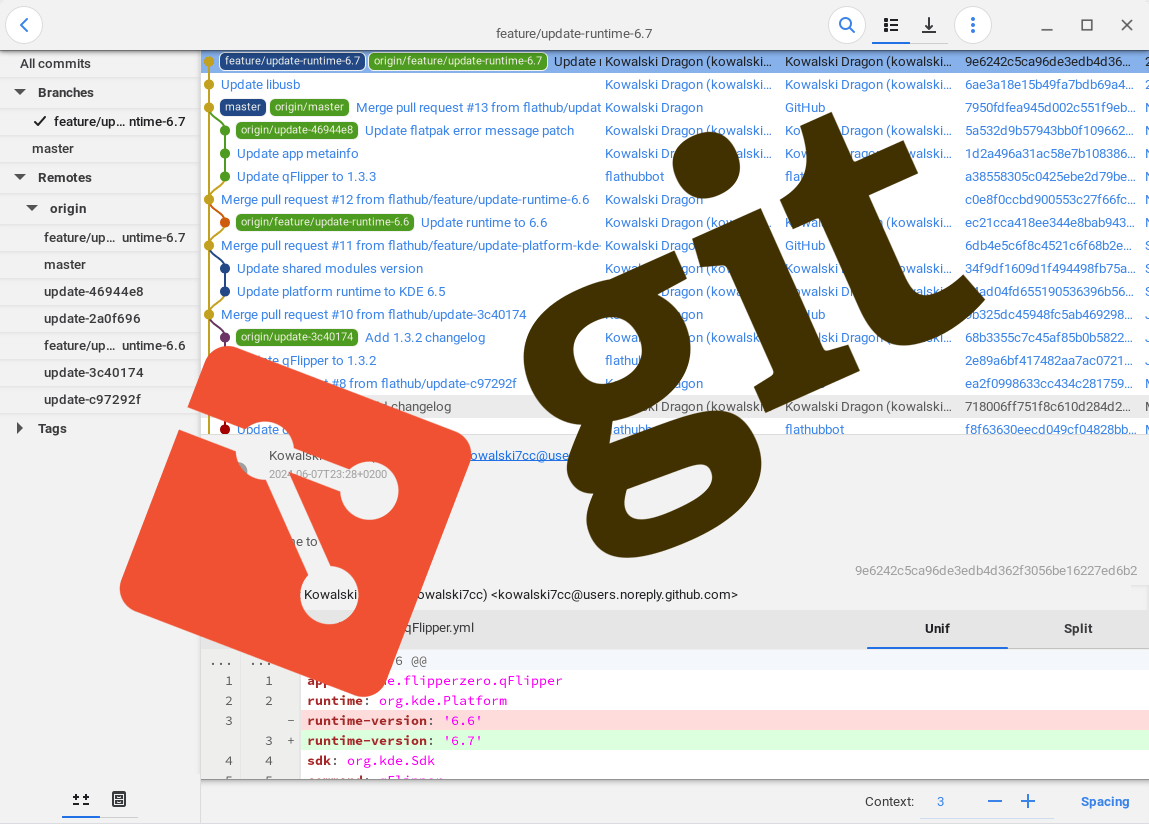This screenshot has width=1149, height=824.
Task: Minimize the window
Action: click(x=1047, y=26)
